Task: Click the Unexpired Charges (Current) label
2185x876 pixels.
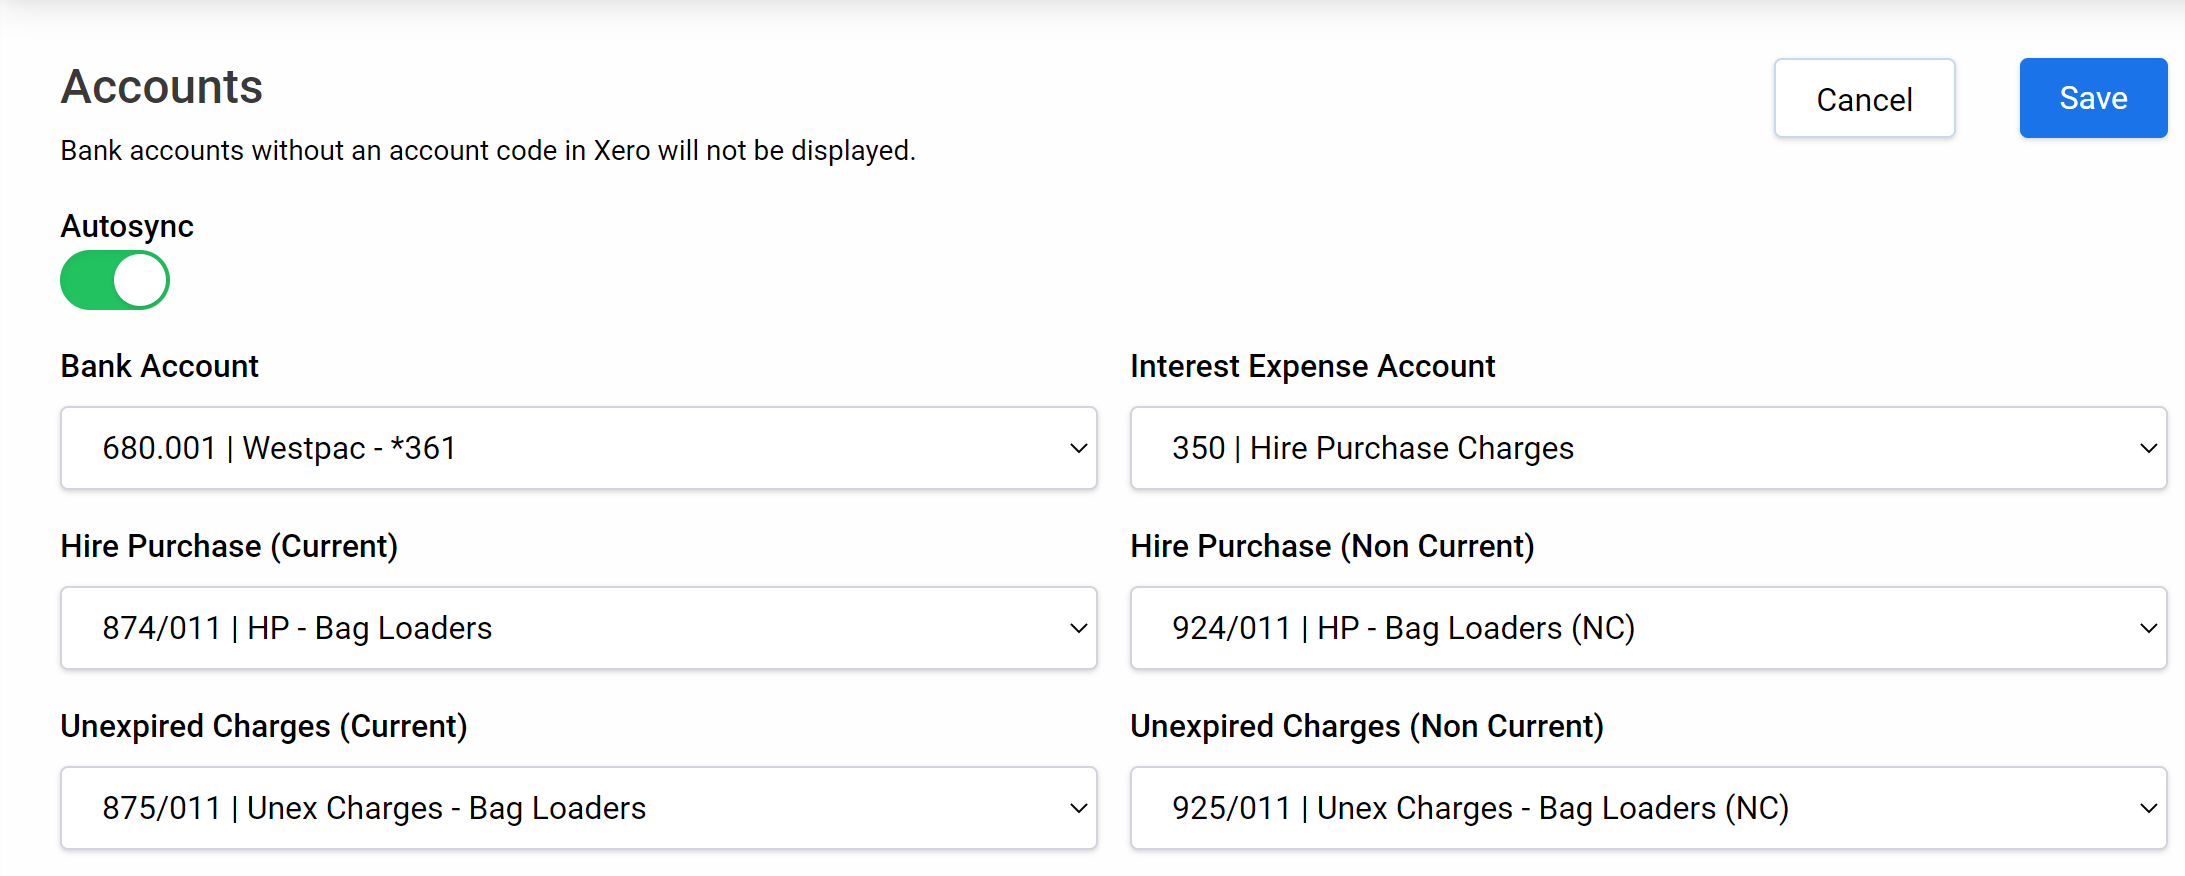Action: (x=264, y=726)
